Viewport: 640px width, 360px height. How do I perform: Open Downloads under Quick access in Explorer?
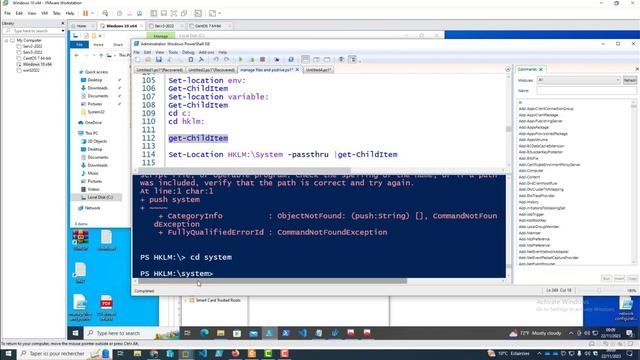[97, 88]
